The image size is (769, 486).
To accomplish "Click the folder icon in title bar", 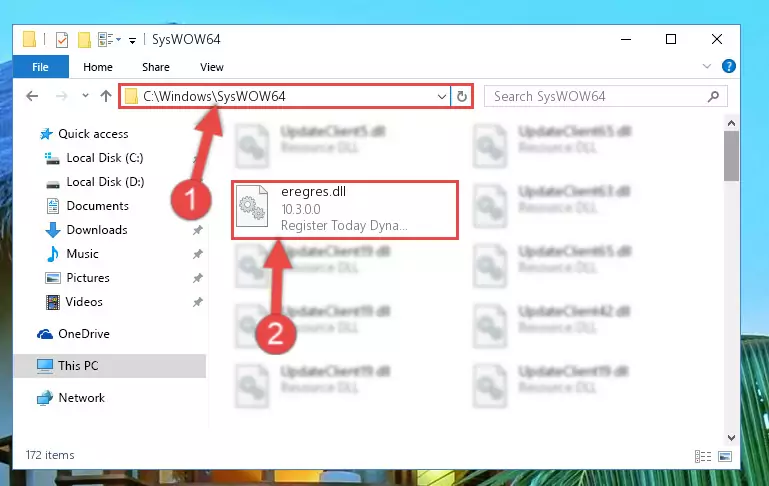I will point(29,39).
